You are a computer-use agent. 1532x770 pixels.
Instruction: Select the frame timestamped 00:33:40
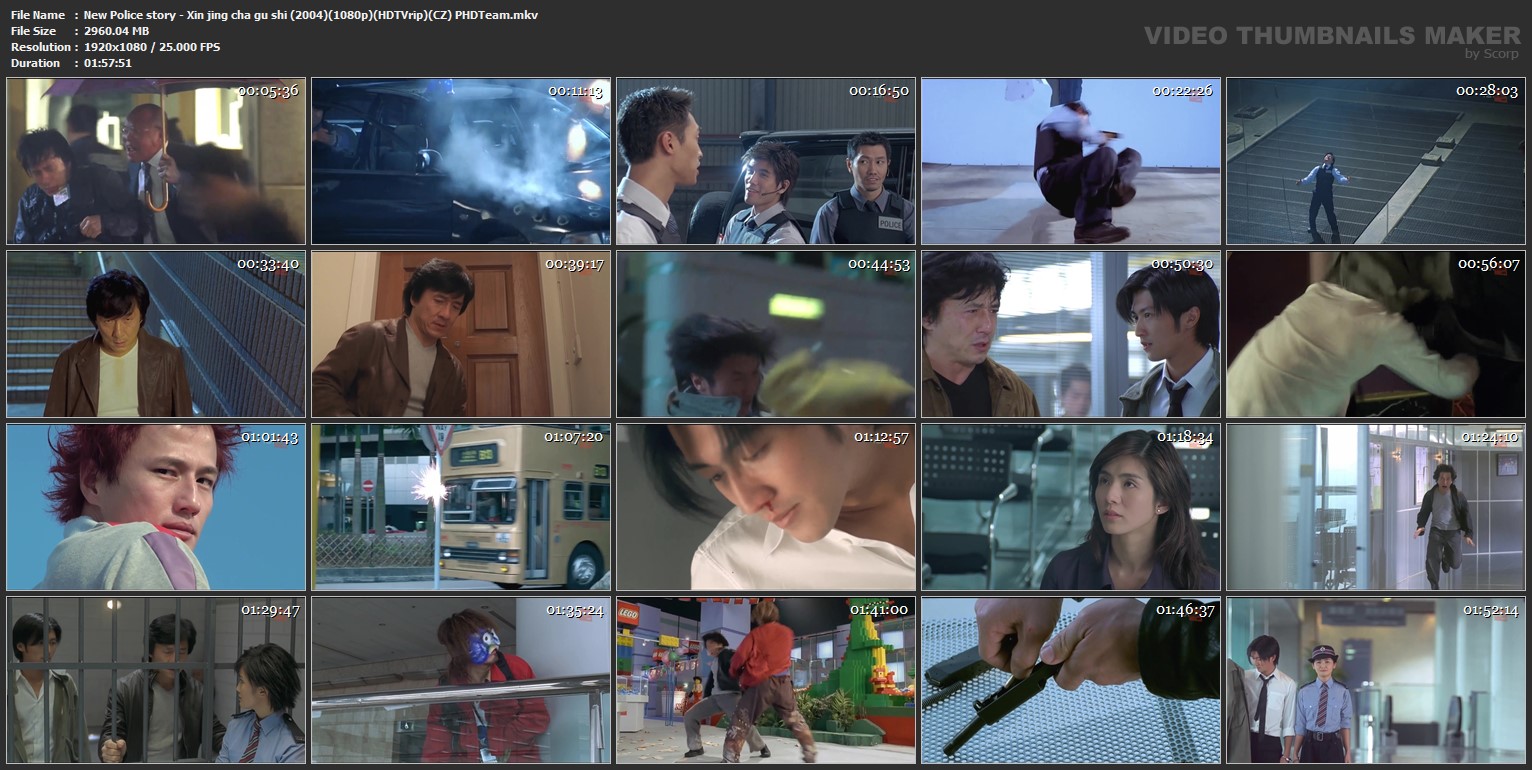(156, 334)
